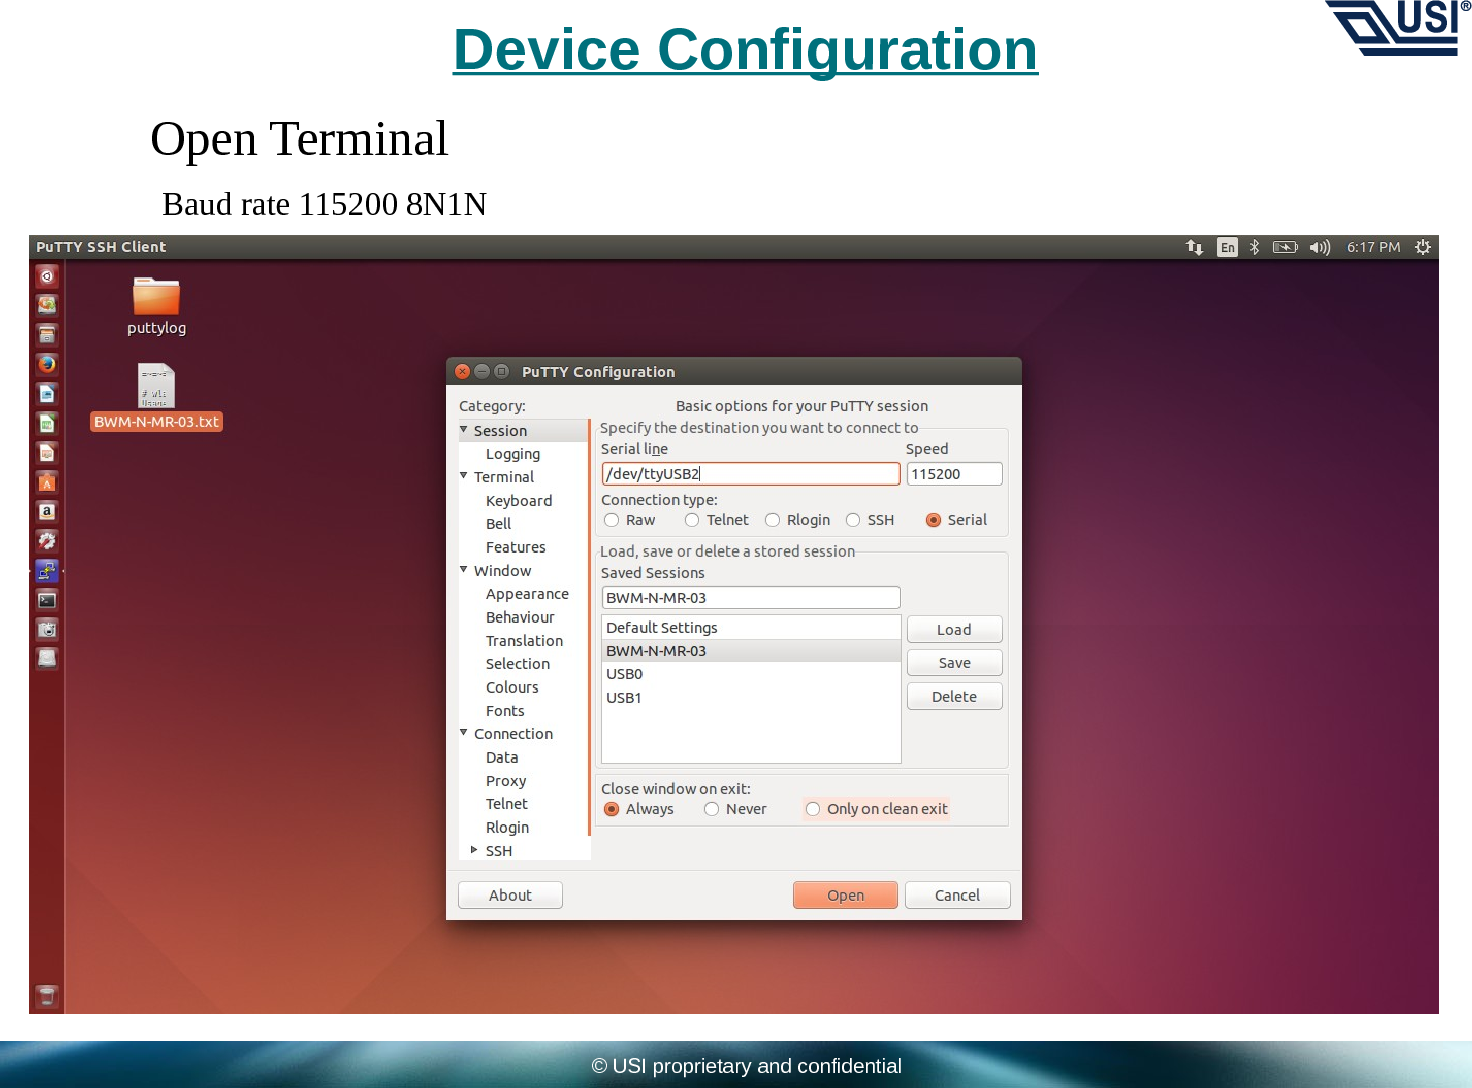Launch LibreOffice Calc from the dock
This screenshot has width=1472, height=1088.
click(47, 423)
